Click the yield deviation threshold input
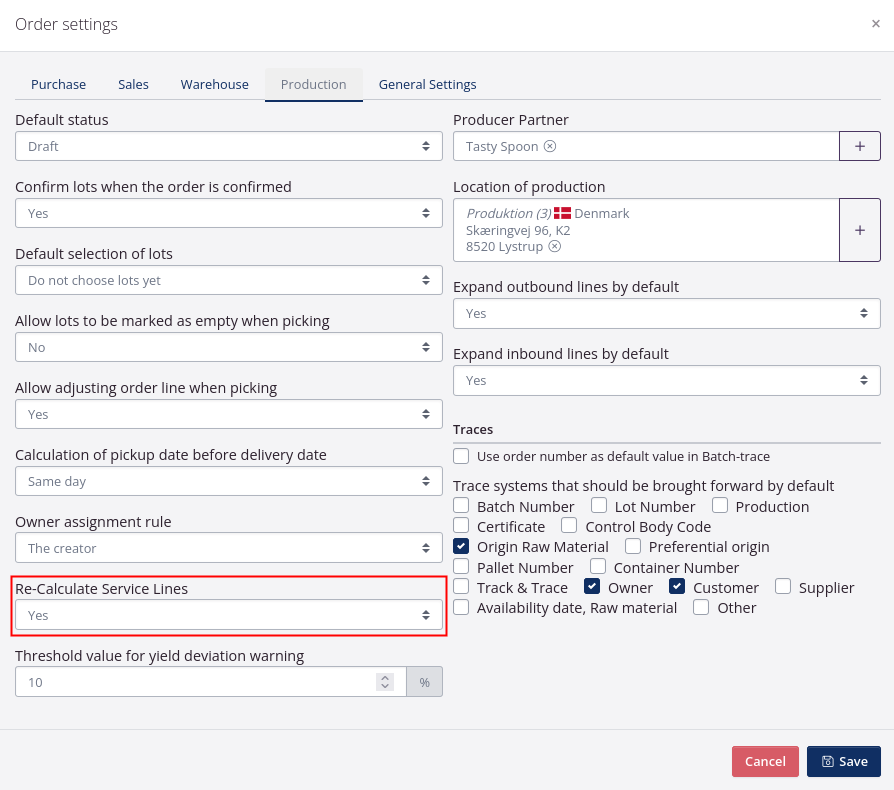 coord(195,682)
